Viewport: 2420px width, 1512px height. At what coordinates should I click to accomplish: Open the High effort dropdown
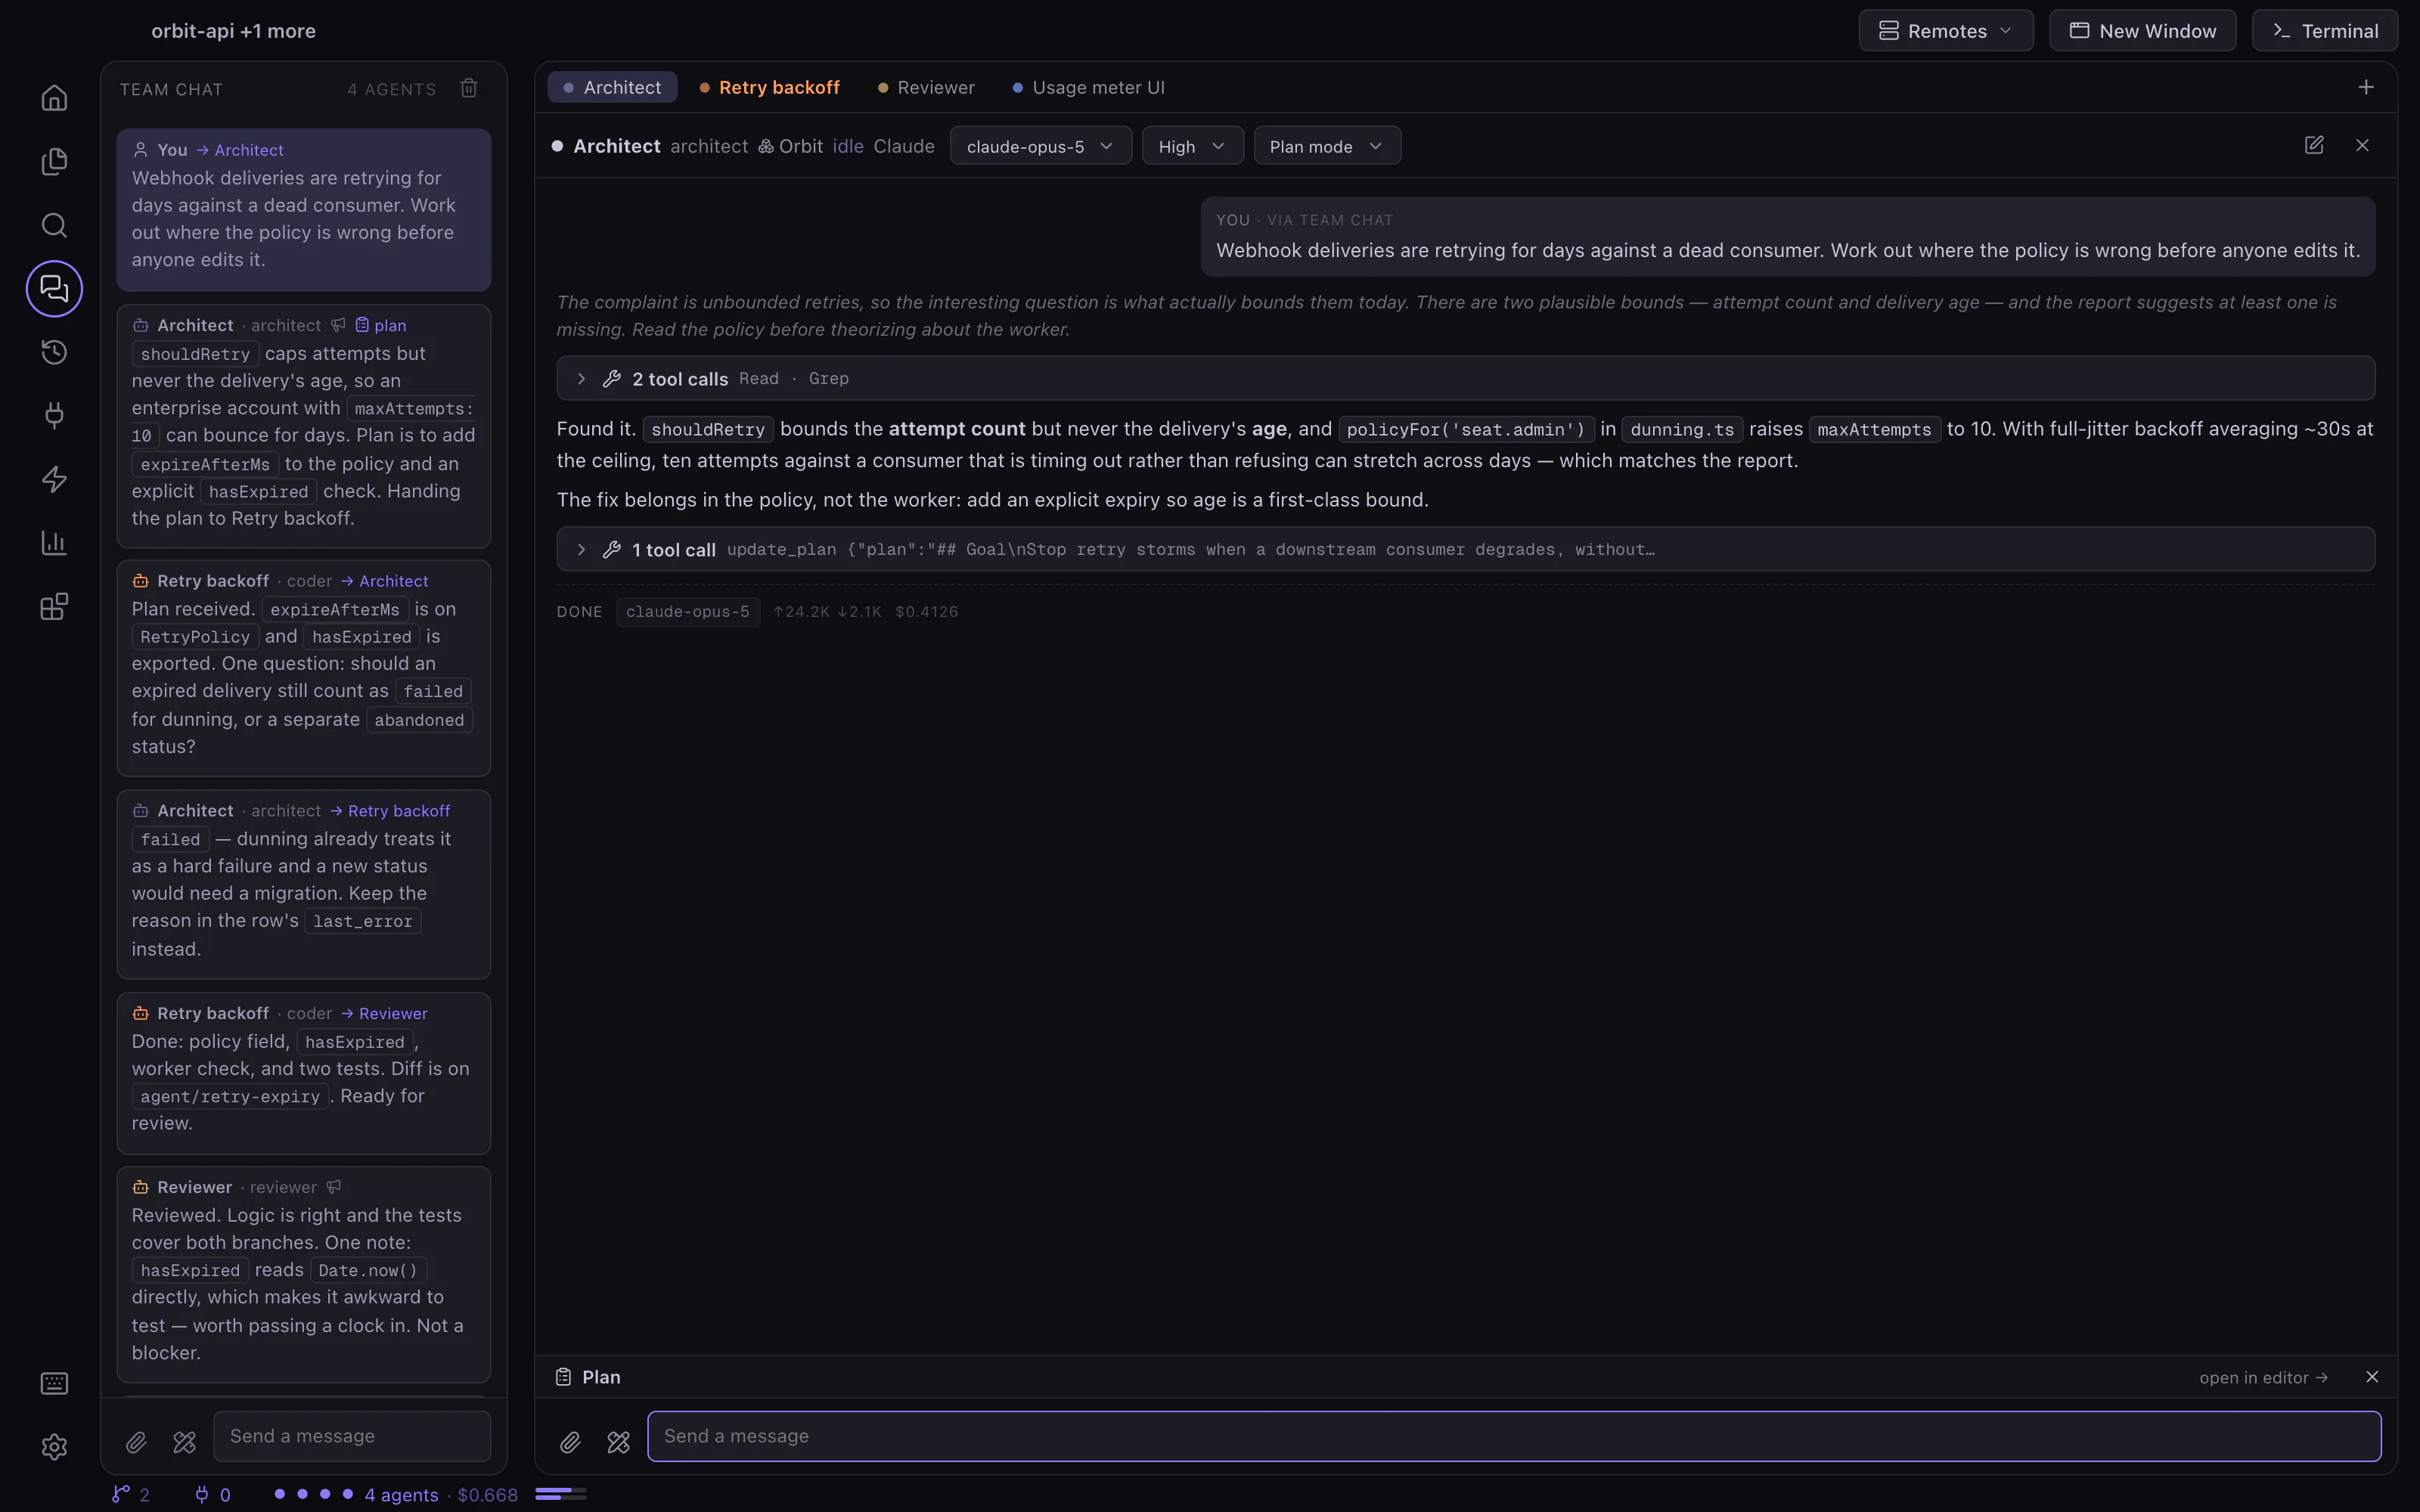[x=1192, y=146]
